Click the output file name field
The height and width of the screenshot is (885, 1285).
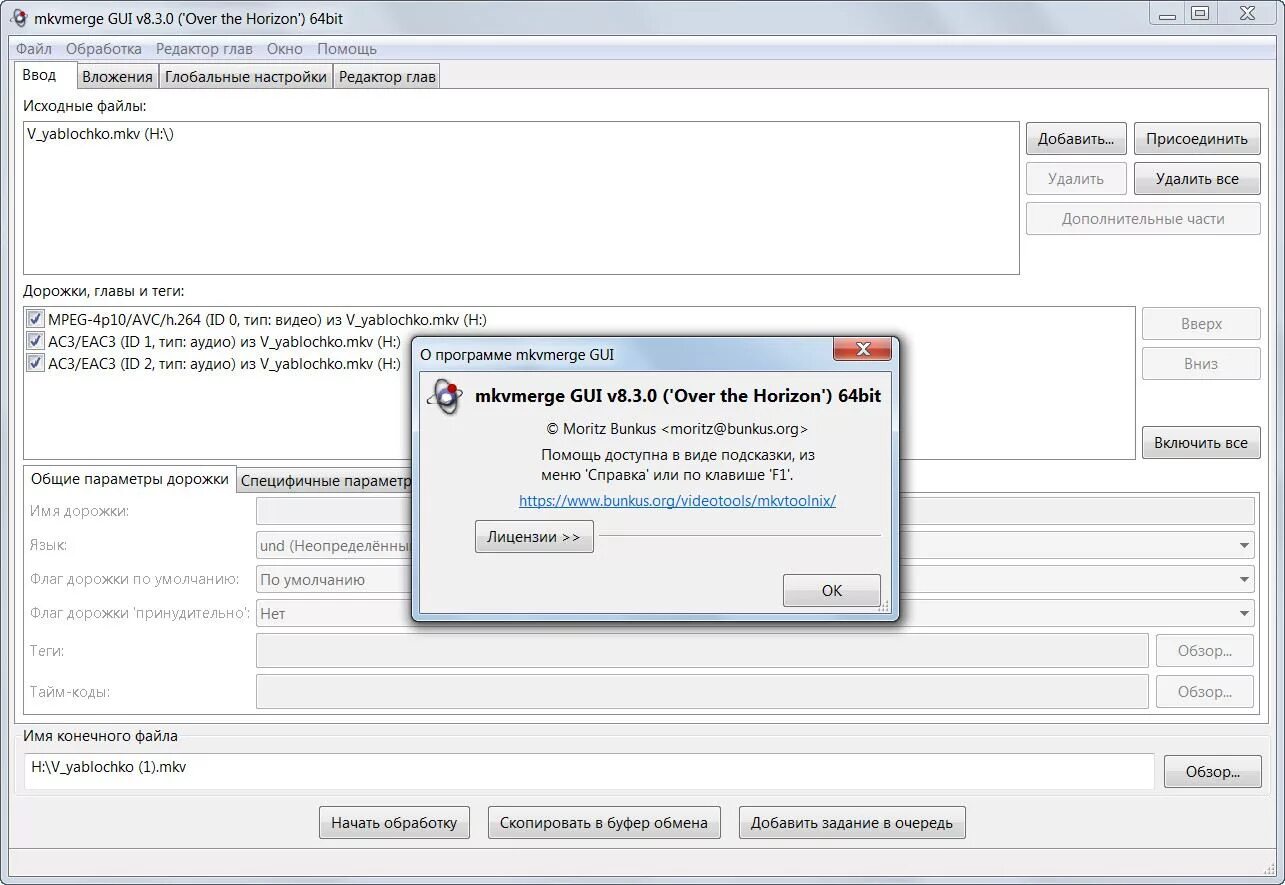click(588, 770)
